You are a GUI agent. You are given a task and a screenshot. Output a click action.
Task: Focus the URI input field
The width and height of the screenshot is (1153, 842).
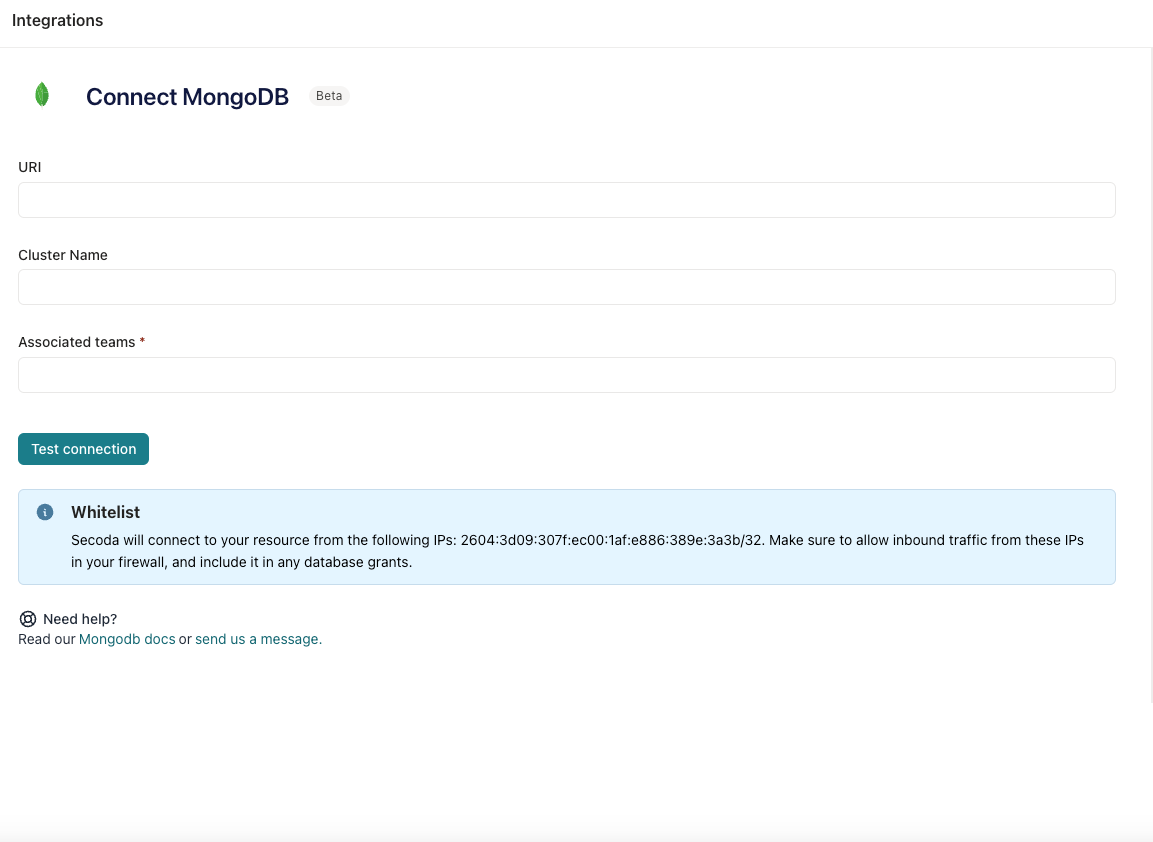566,200
